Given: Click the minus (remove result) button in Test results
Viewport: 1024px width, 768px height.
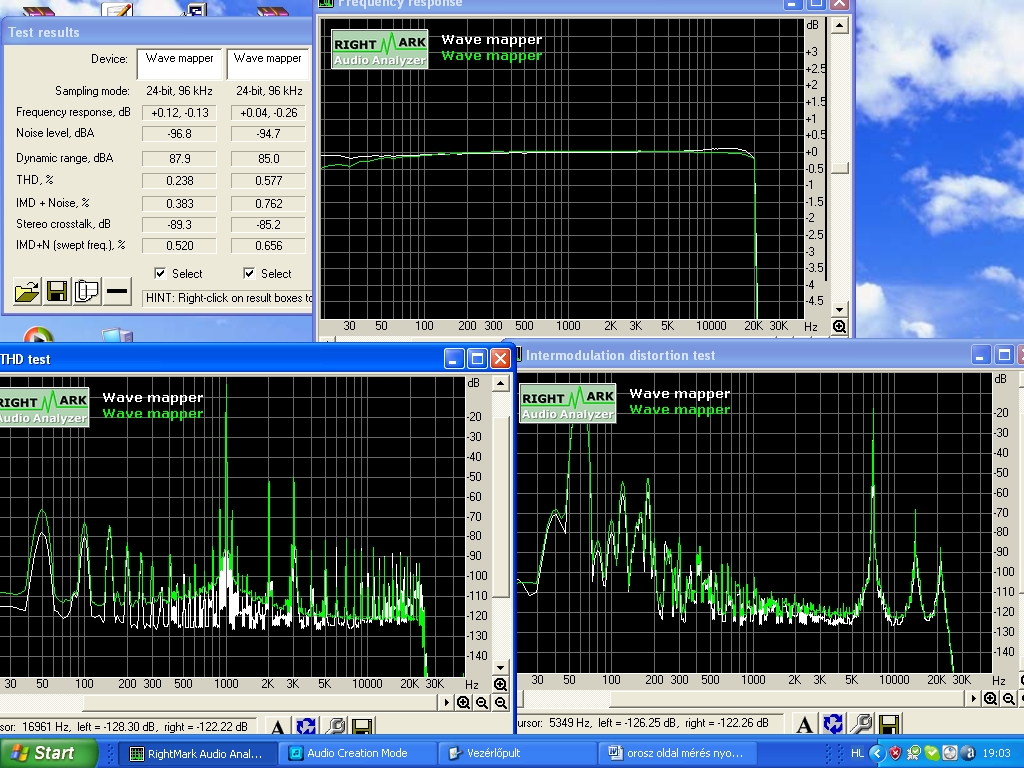Looking at the screenshot, I should 117,291.
